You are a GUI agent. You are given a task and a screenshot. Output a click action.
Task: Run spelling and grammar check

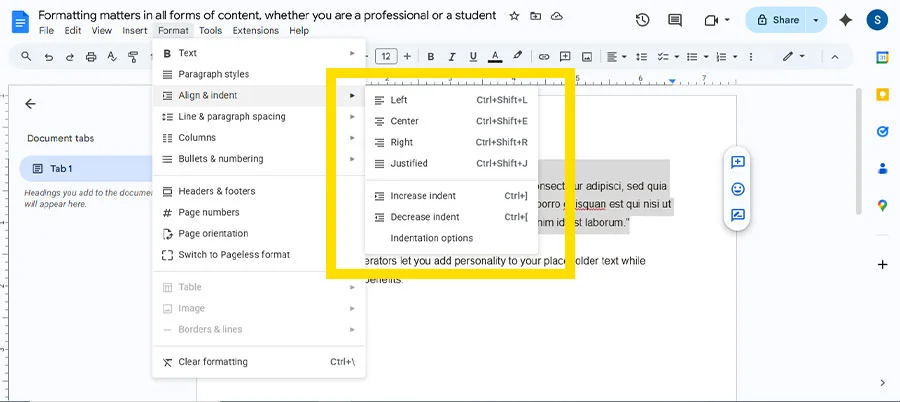[x=112, y=56]
